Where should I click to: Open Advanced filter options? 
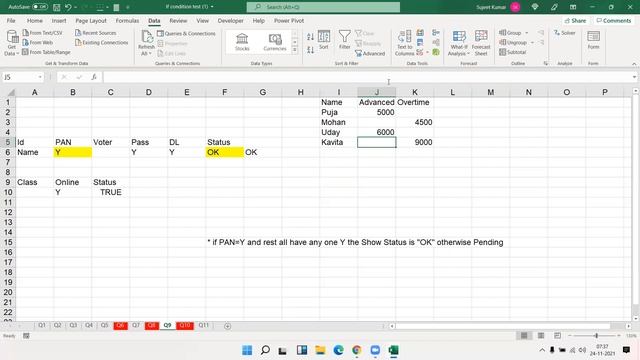[370, 53]
